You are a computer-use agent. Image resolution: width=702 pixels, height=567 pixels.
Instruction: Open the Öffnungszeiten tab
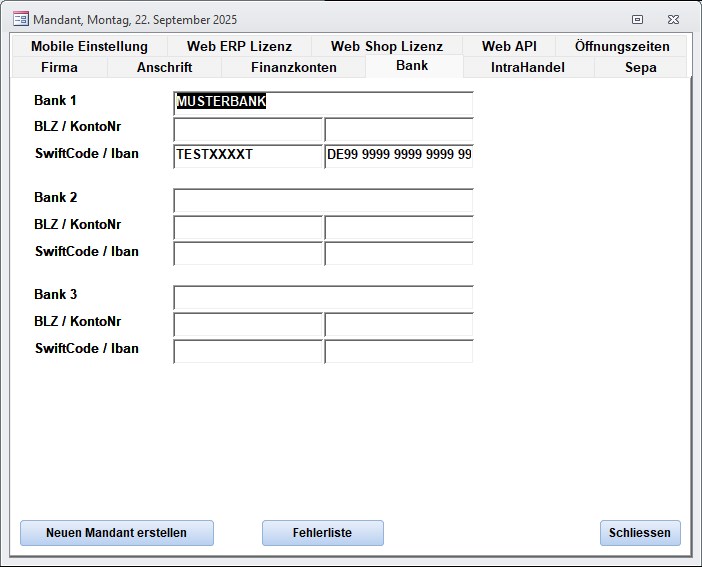[x=622, y=46]
